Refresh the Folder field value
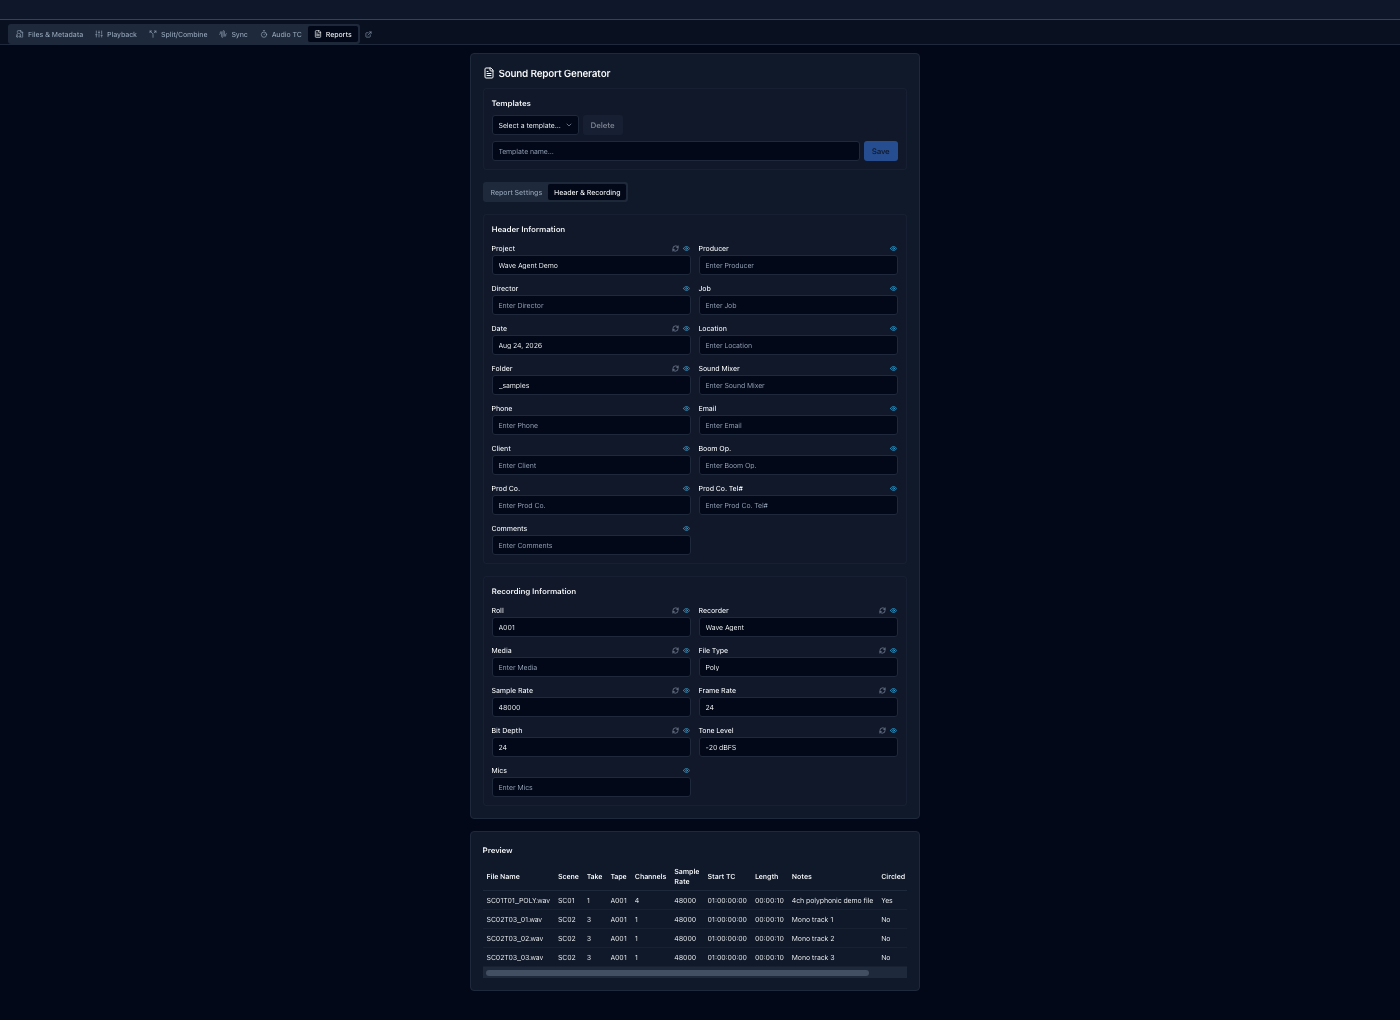The width and height of the screenshot is (1400, 1020). click(x=675, y=368)
